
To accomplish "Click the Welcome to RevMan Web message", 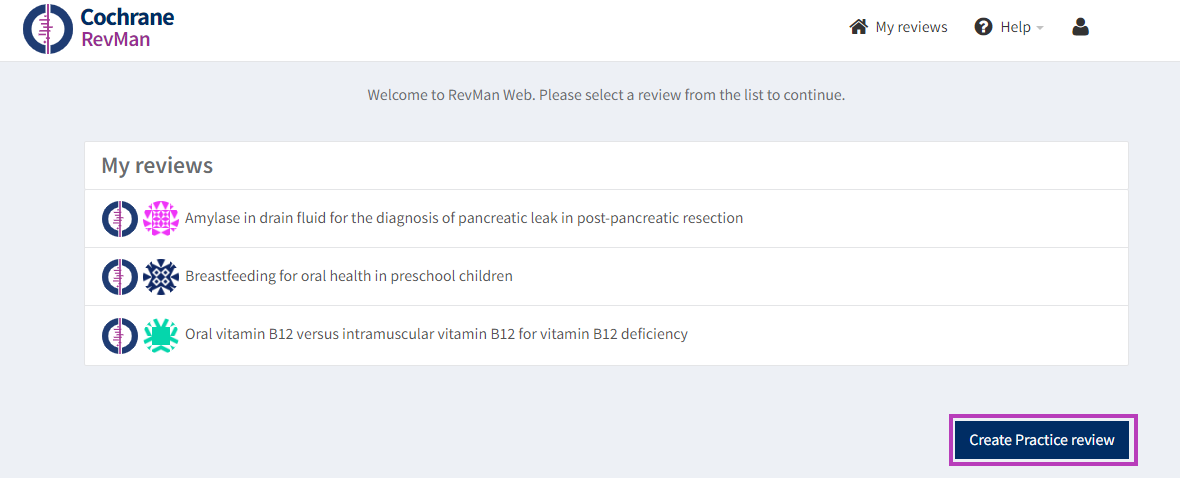I will coord(606,96).
